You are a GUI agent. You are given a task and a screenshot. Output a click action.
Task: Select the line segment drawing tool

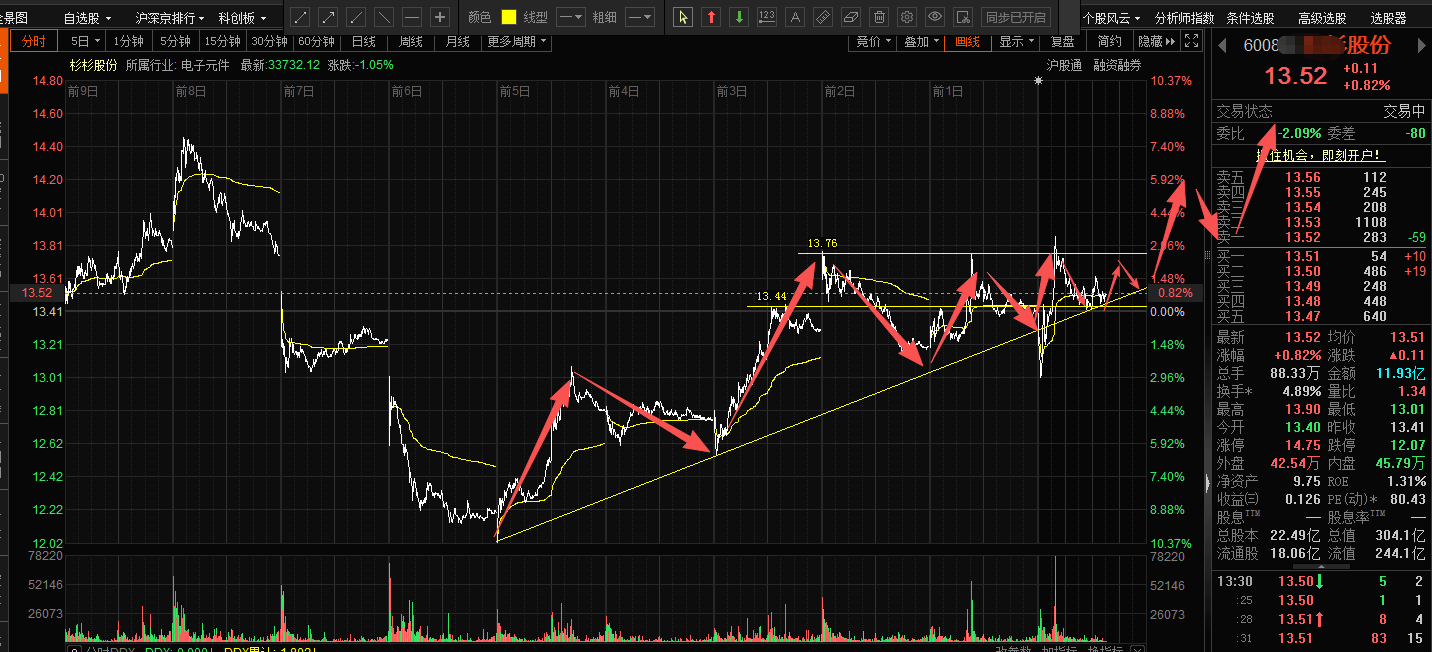pyautogui.click(x=299, y=17)
